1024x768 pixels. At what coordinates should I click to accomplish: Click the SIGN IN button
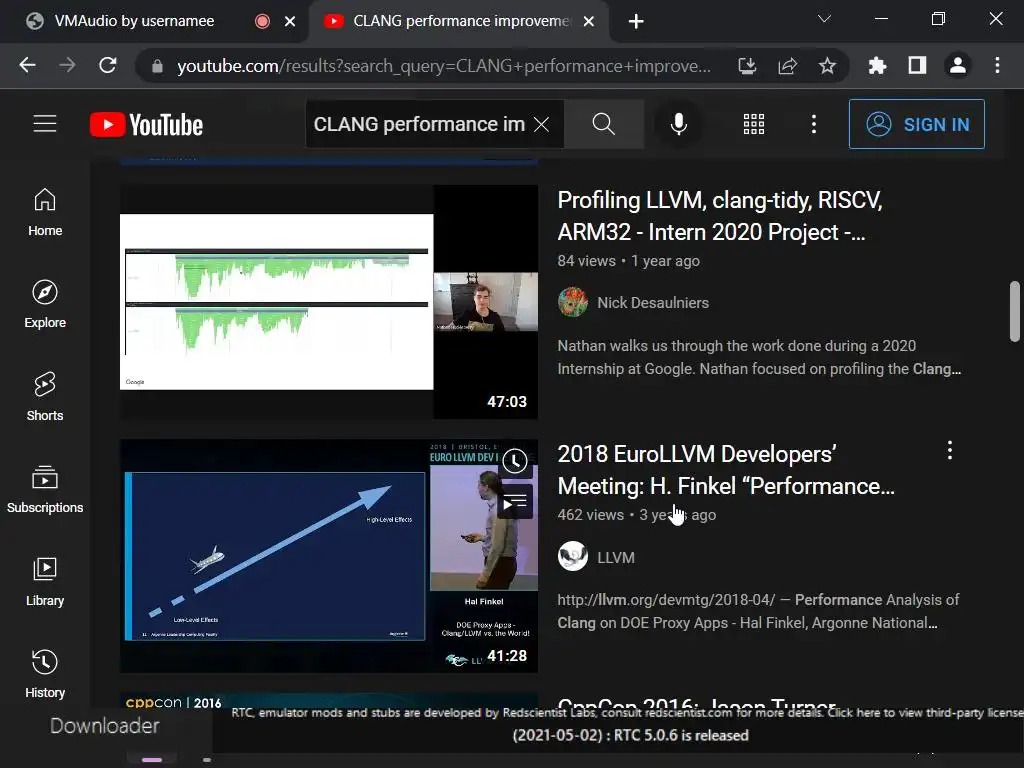click(x=917, y=124)
